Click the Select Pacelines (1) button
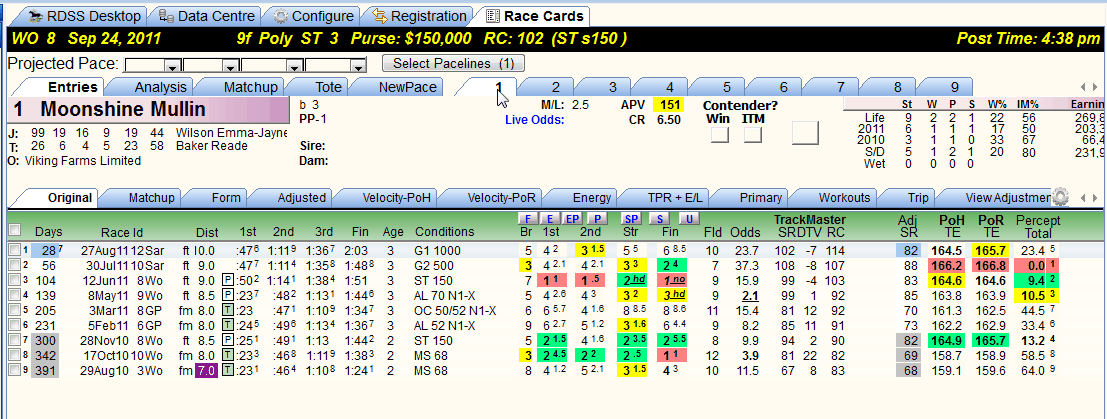The height and width of the screenshot is (419, 1107). (x=453, y=64)
